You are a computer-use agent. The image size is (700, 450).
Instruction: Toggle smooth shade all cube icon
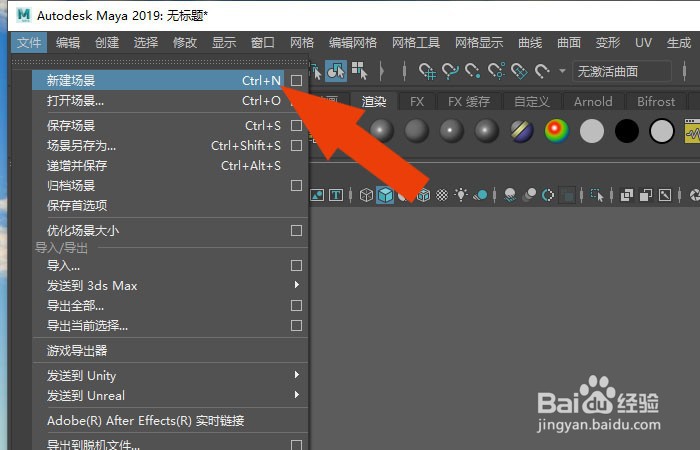pos(385,195)
